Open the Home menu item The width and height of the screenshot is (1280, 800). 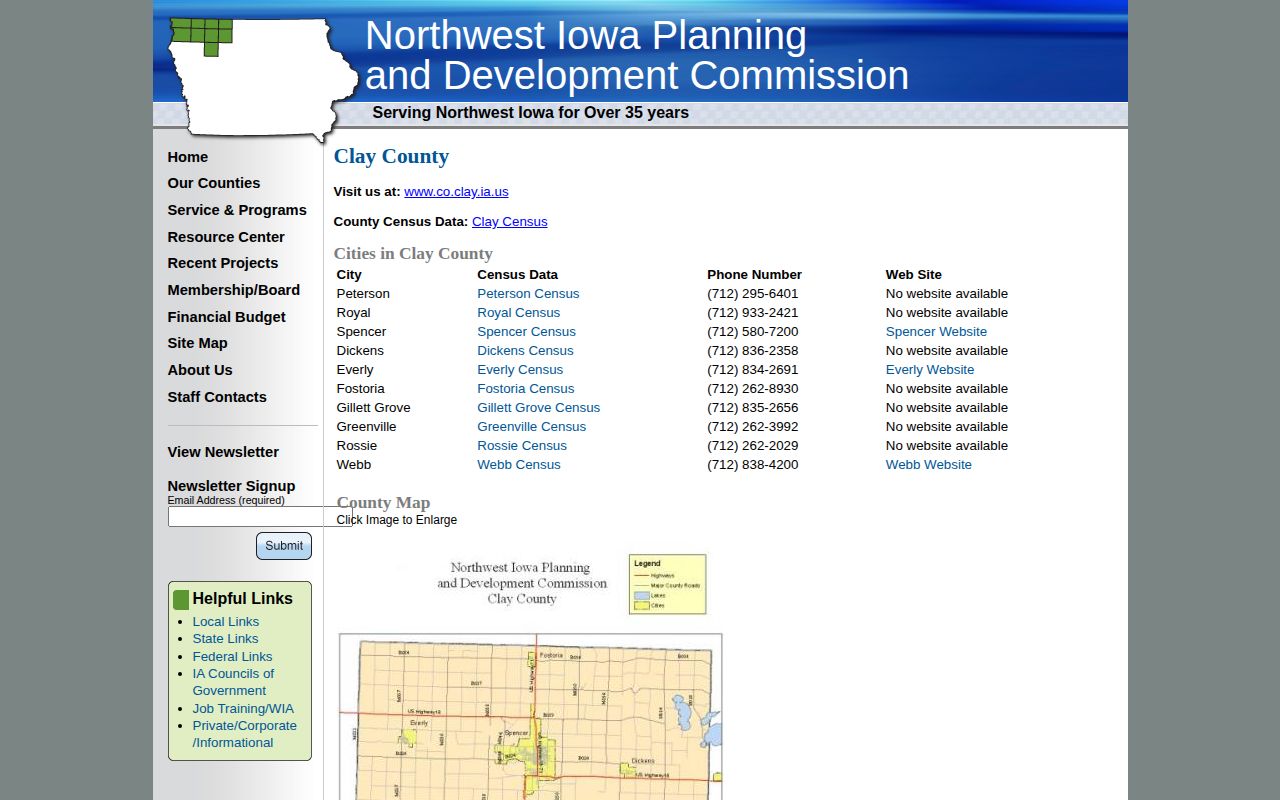(x=188, y=157)
